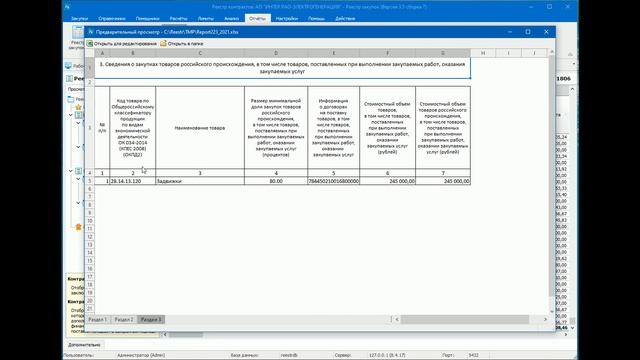Open the Помощь menu tab
Image resolution: width=640 pixels, height=360 pixels.
316,18
